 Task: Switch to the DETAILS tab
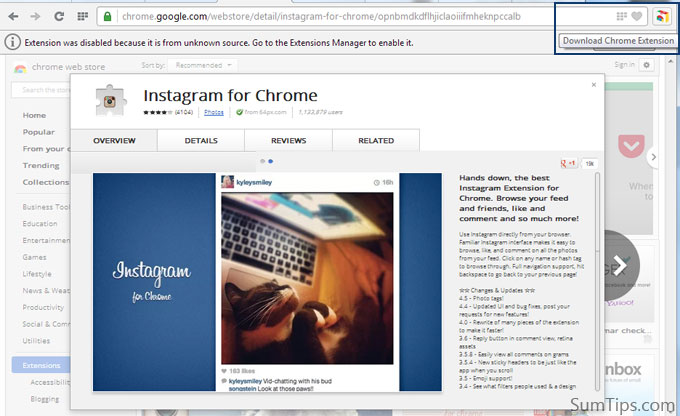click(201, 141)
